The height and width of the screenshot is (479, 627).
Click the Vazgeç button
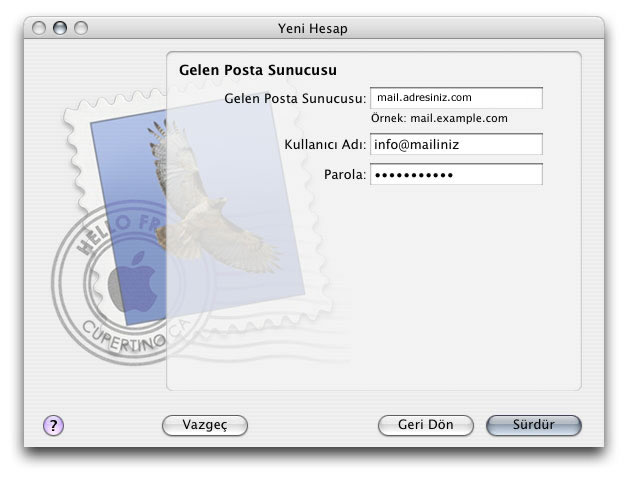point(205,425)
